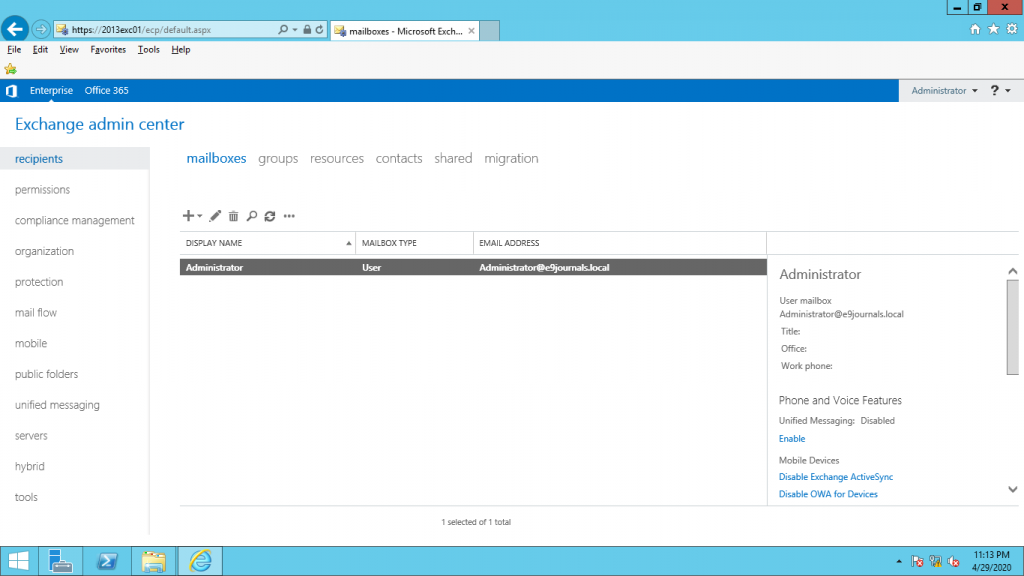
Task: Switch to the migration tab
Action: [x=511, y=159]
